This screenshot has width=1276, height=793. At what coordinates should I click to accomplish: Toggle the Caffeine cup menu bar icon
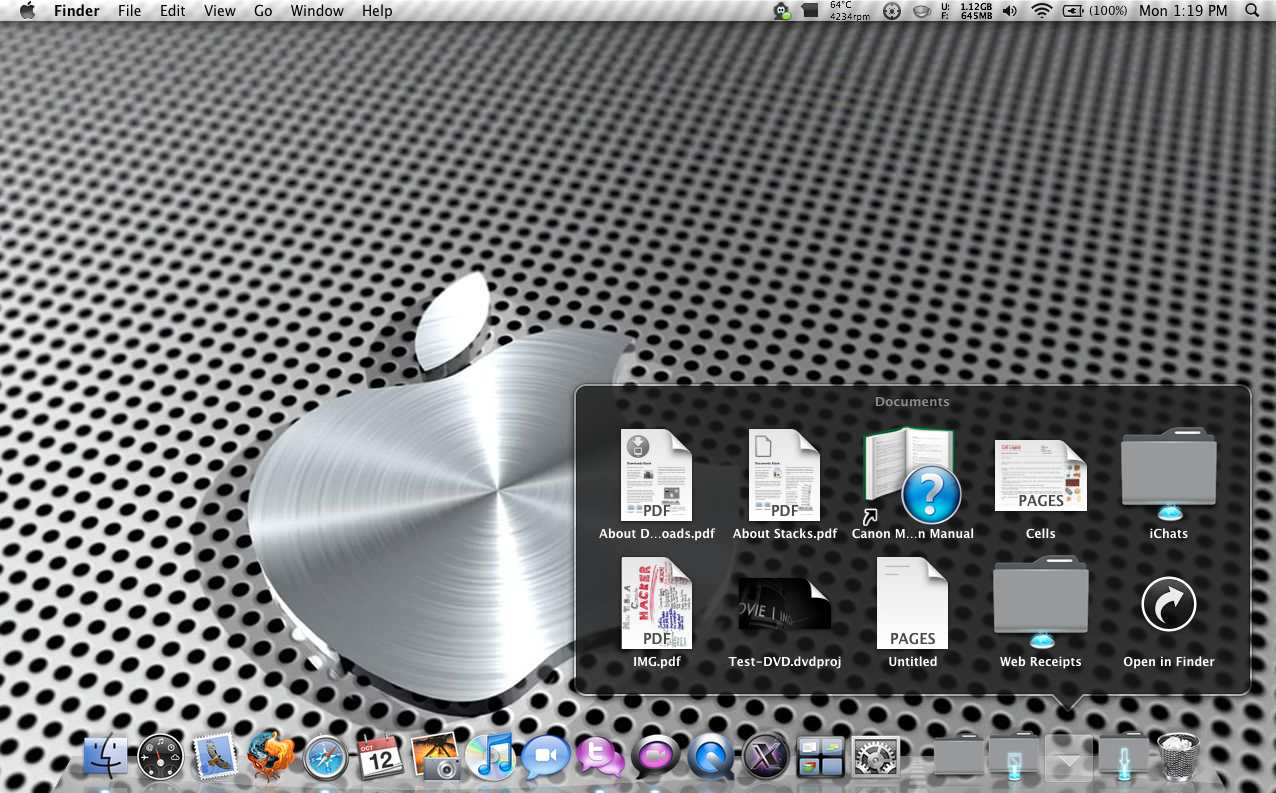click(x=923, y=11)
